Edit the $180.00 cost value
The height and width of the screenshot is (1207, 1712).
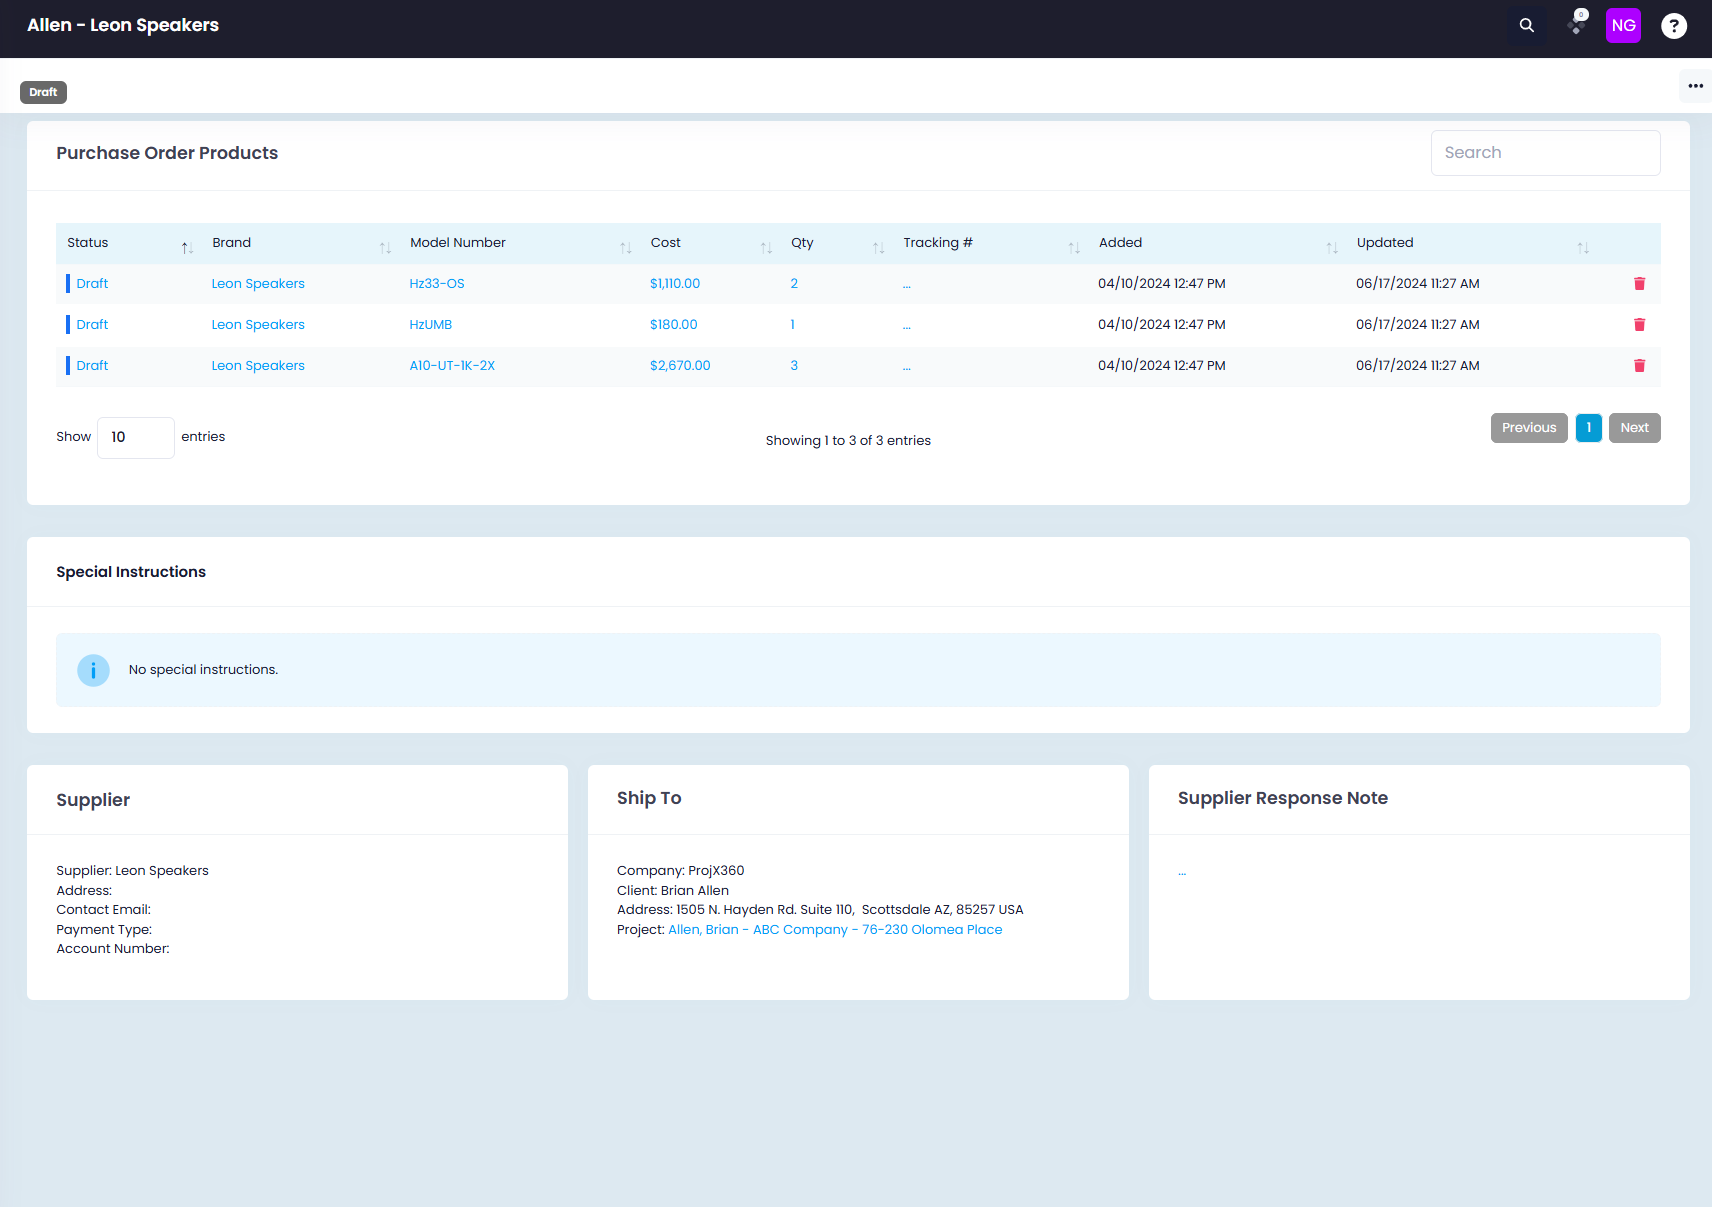674,325
